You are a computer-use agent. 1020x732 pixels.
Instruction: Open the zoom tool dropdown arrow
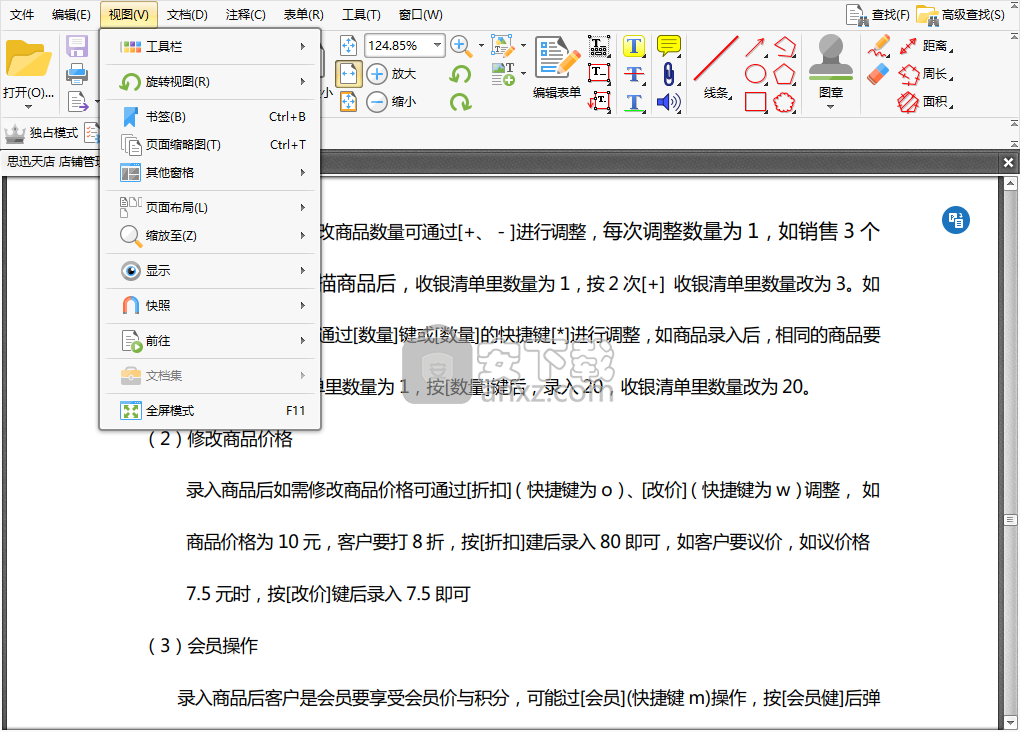point(481,46)
